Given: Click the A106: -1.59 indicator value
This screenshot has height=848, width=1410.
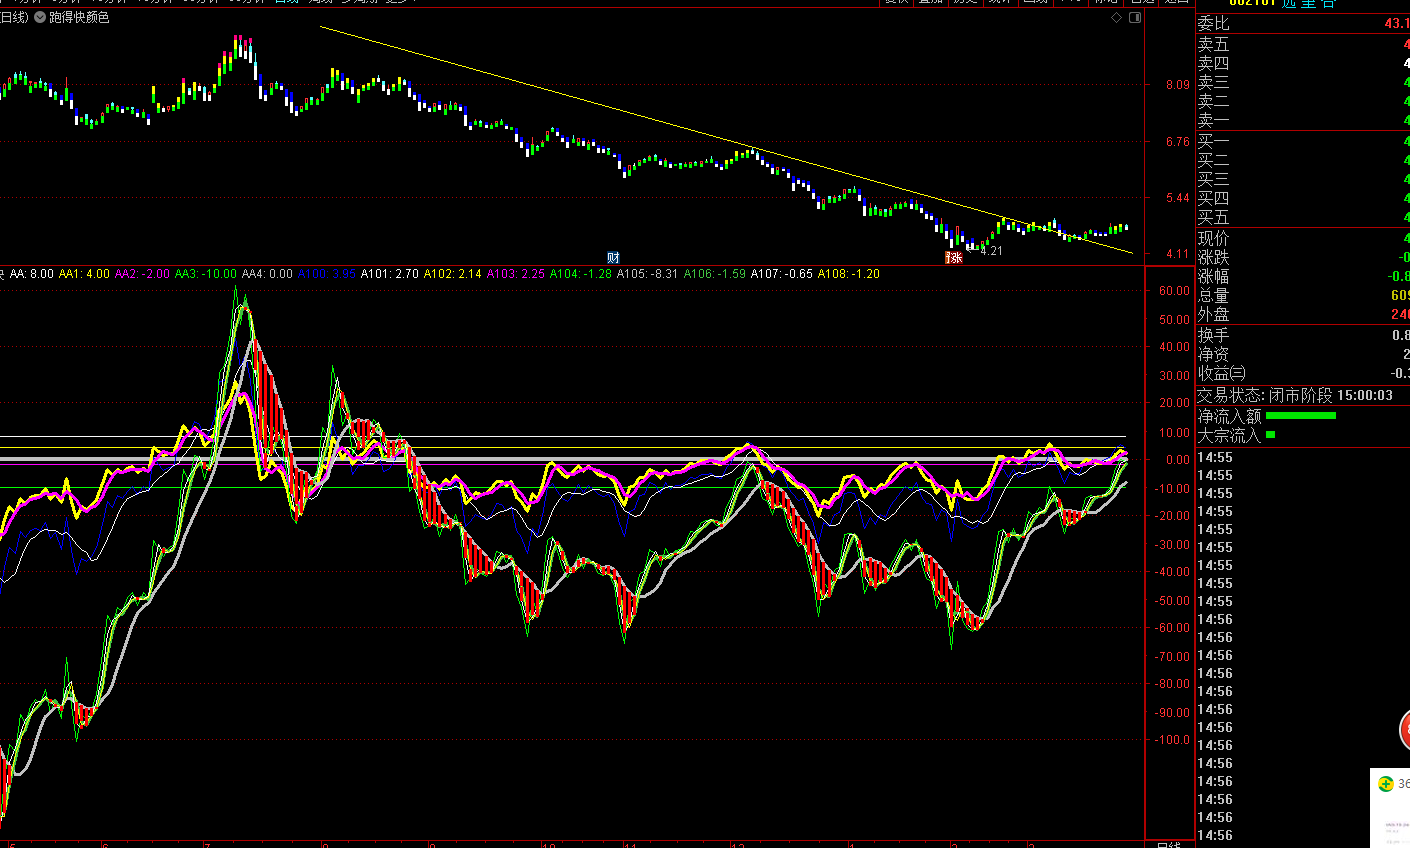Looking at the screenshot, I should pos(715,273).
